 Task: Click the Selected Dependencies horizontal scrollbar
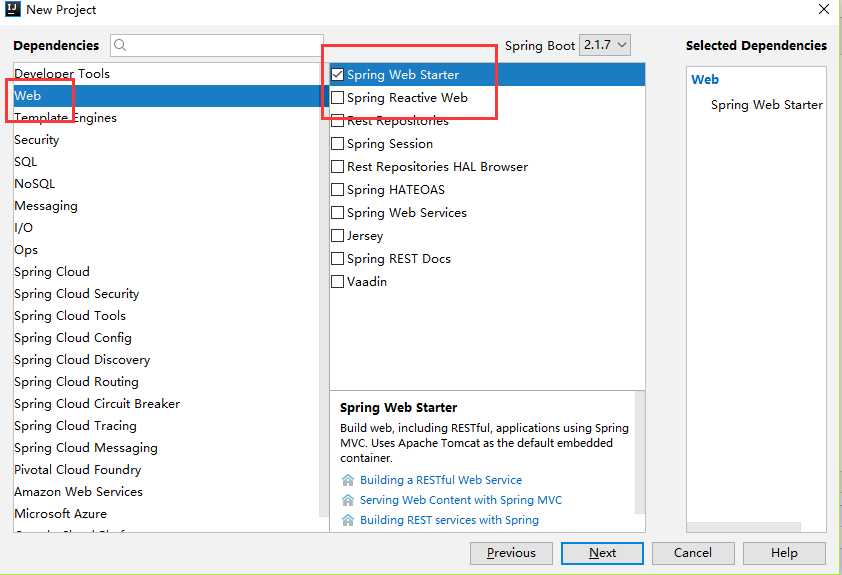(x=744, y=527)
